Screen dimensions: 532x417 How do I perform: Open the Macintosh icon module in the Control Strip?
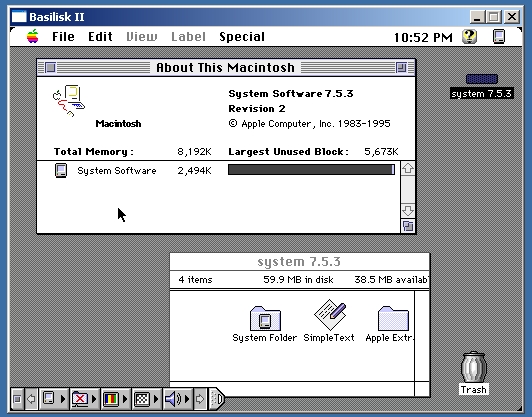54,399
